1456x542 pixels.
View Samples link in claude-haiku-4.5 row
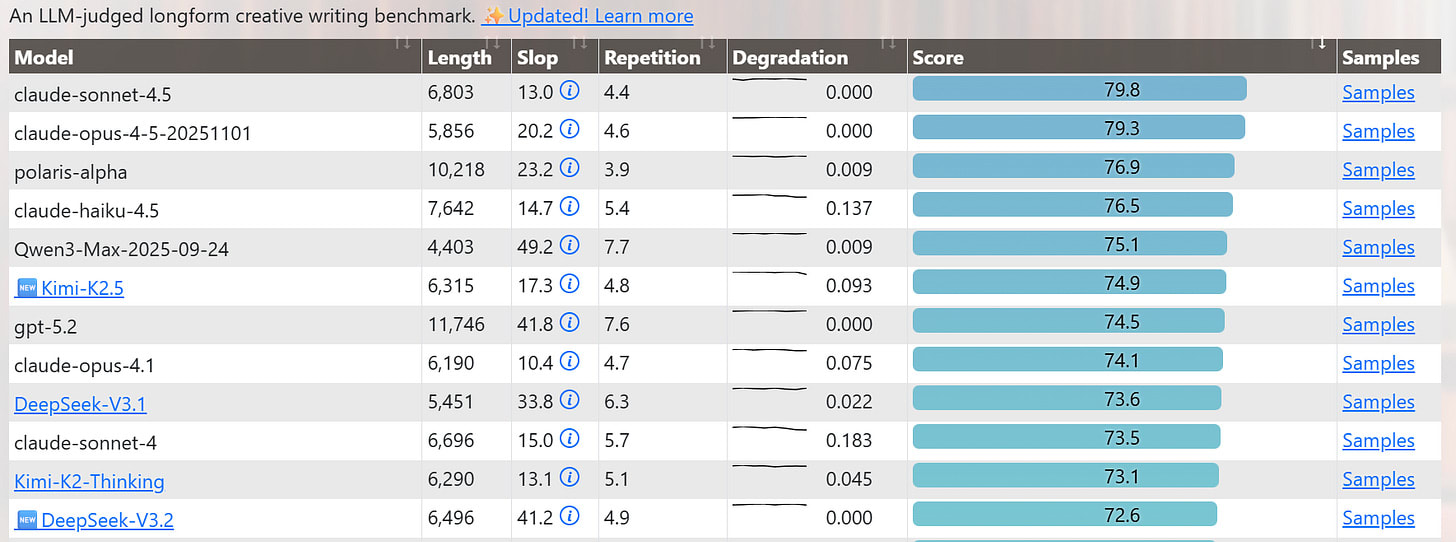pyautogui.click(x=1378, y=208)
